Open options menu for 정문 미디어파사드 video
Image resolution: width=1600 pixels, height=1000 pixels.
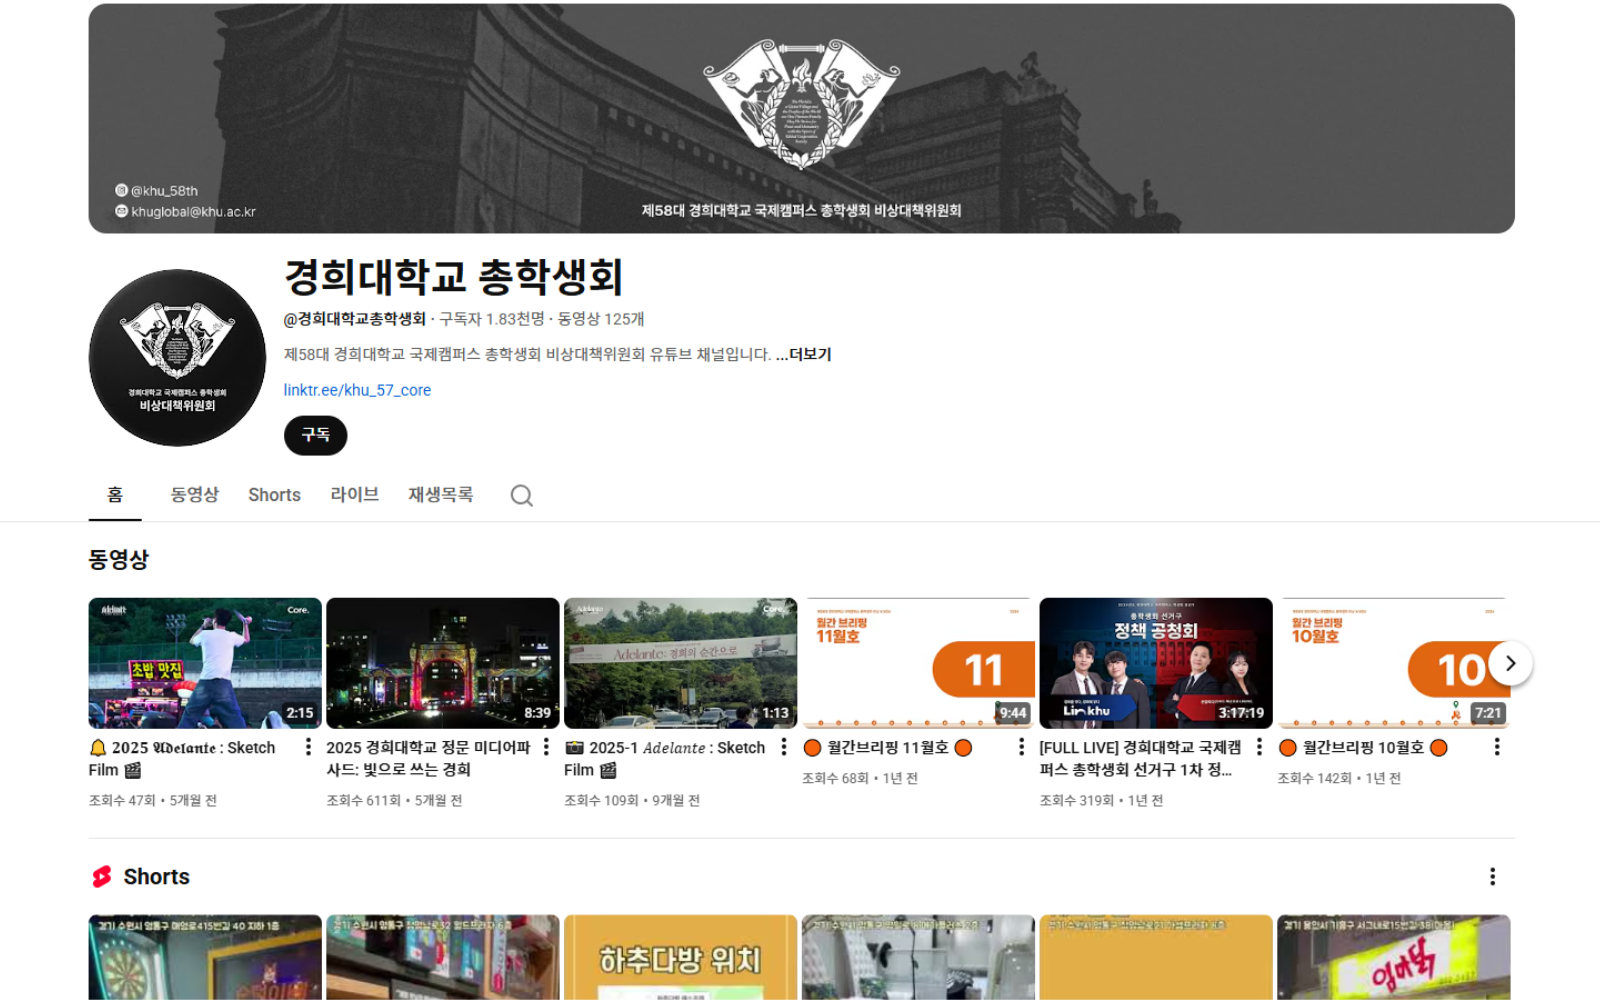pos(546,747)
